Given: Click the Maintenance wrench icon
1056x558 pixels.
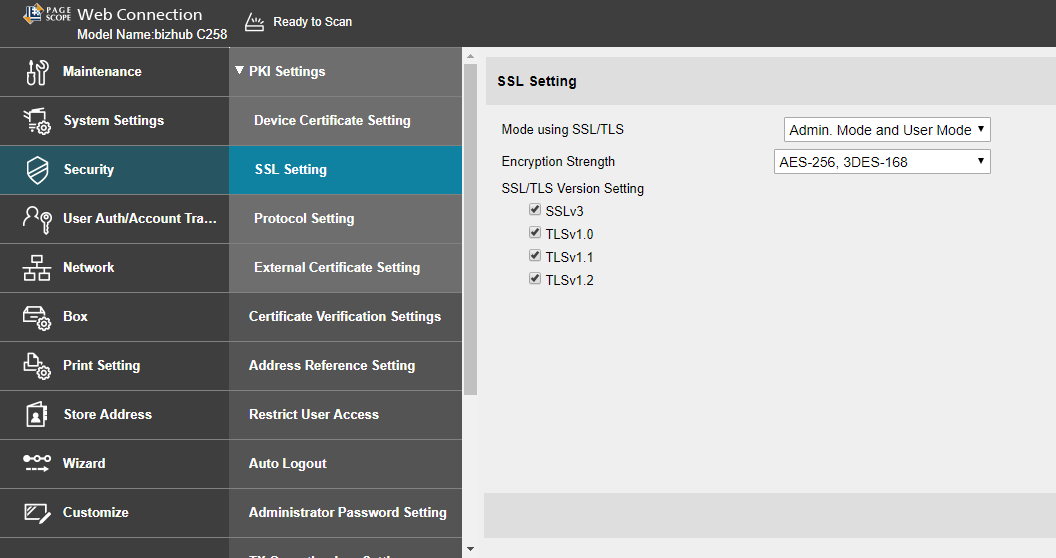Looking at the screenshot, I should click(37, 72).
